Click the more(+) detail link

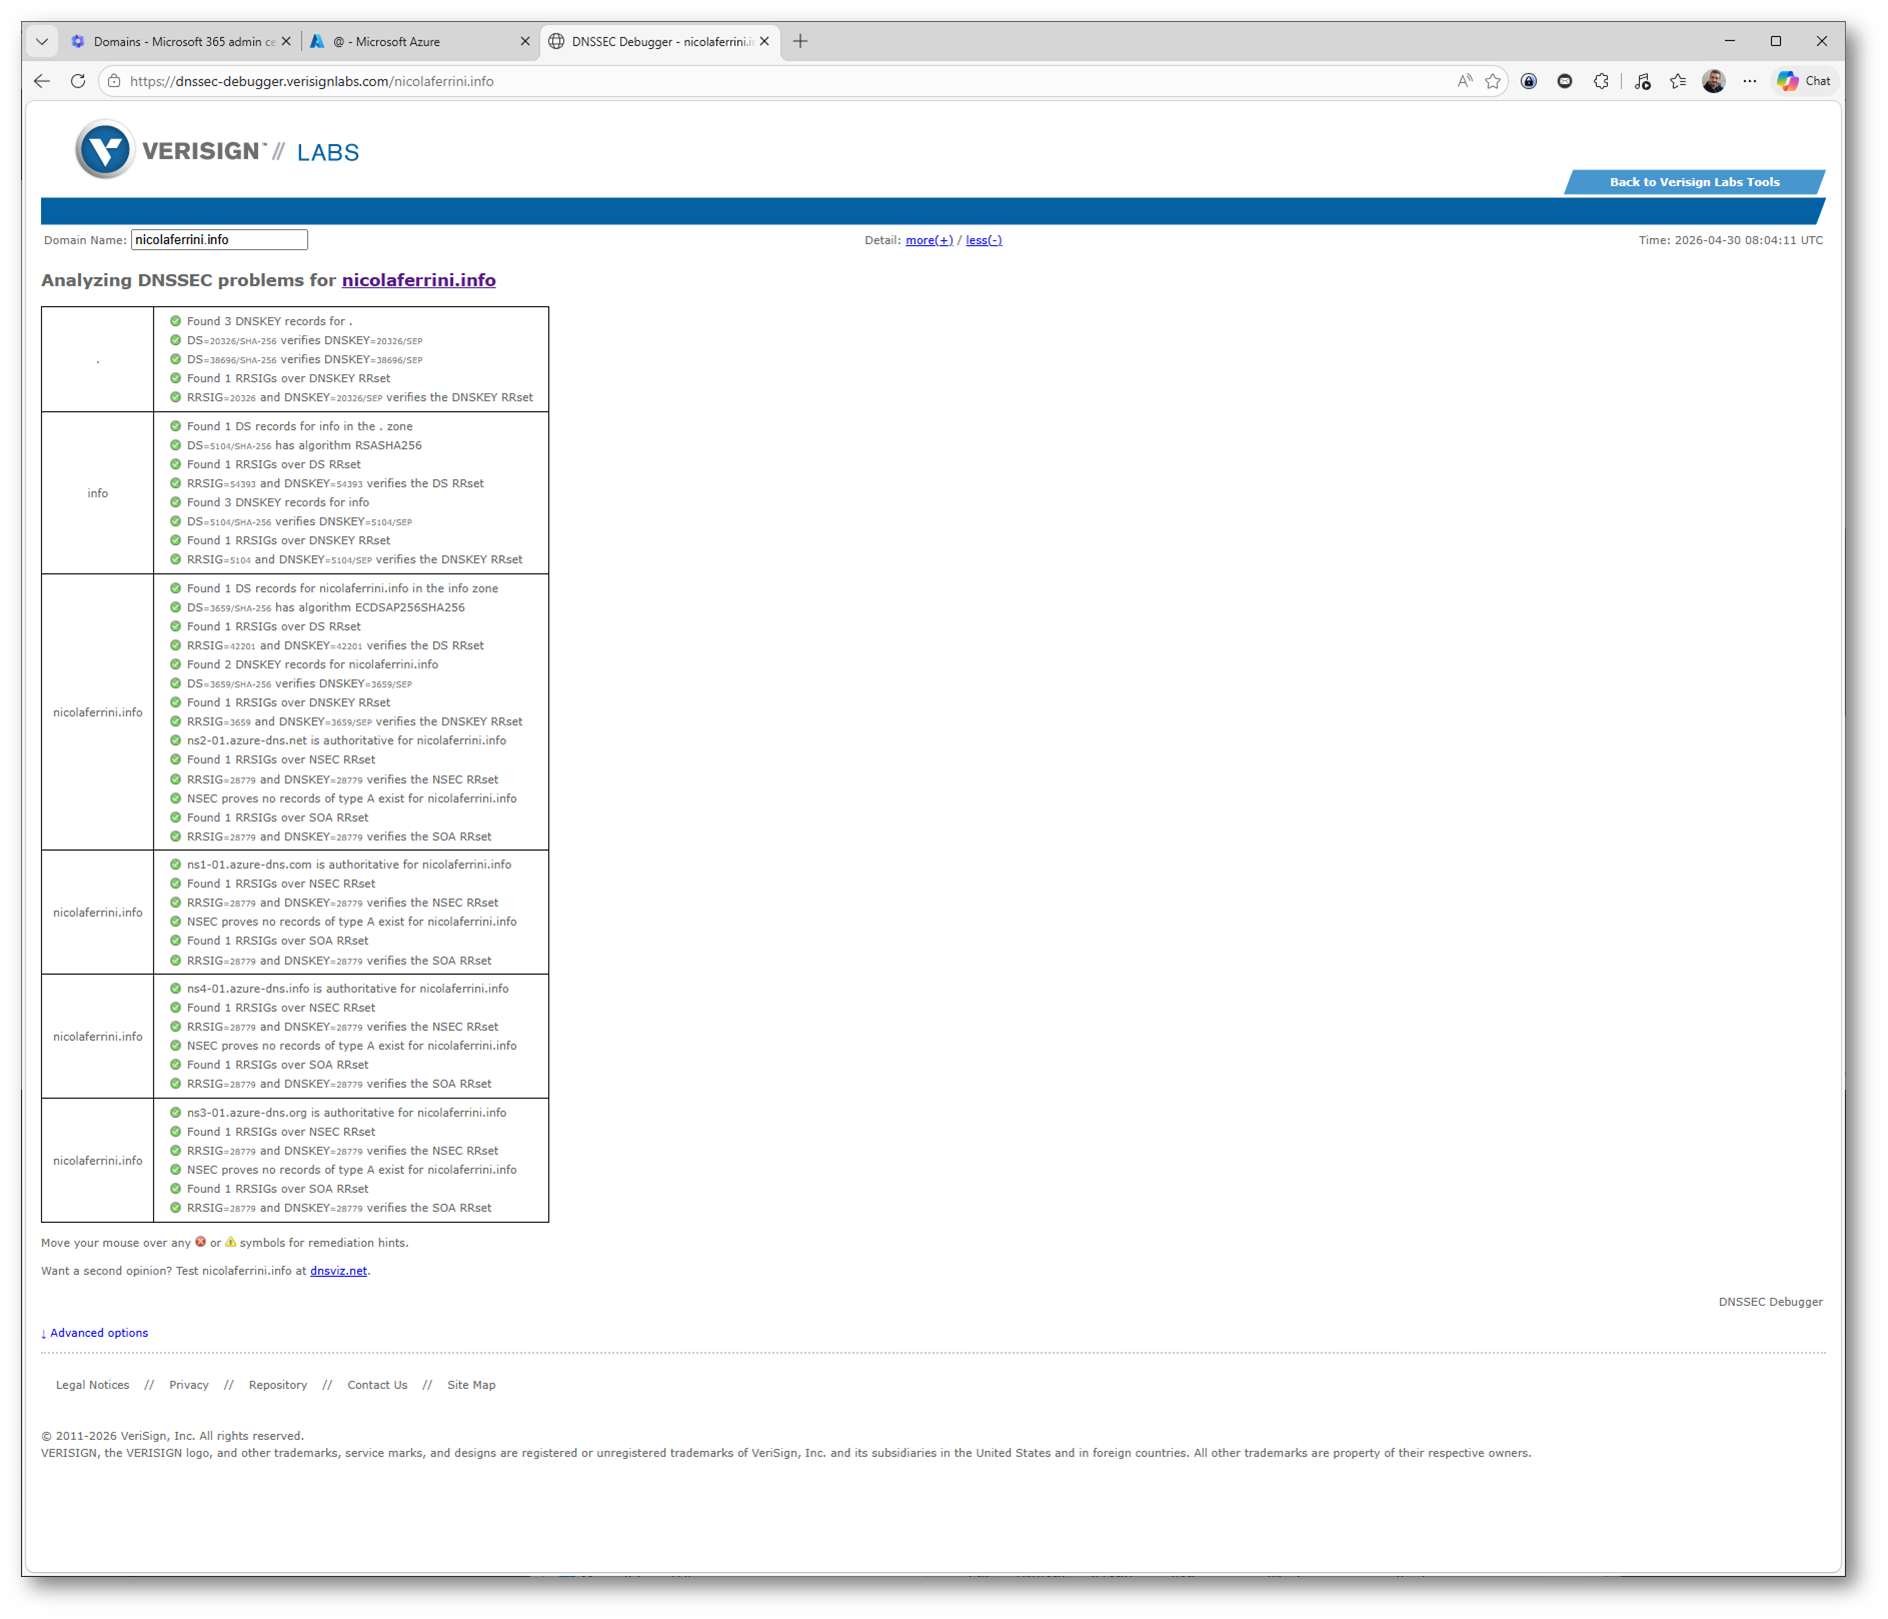coord(928,240)
